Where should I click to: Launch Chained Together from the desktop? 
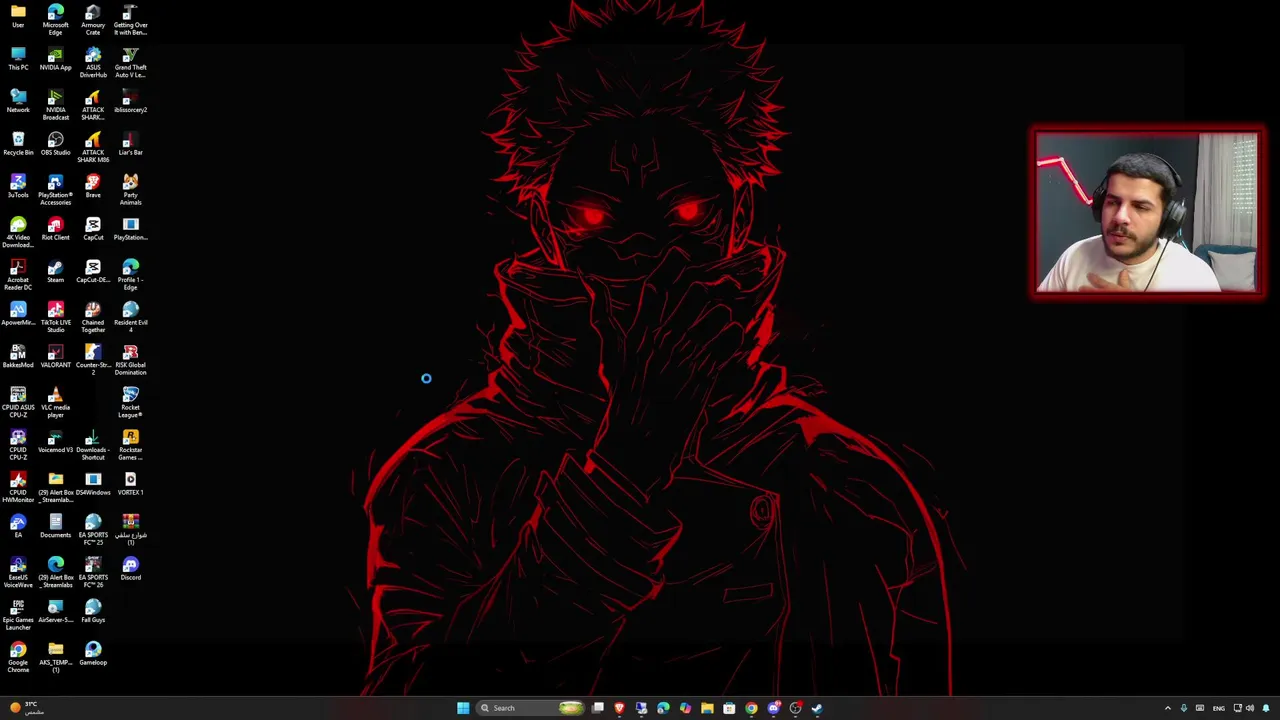click(93, 317)
